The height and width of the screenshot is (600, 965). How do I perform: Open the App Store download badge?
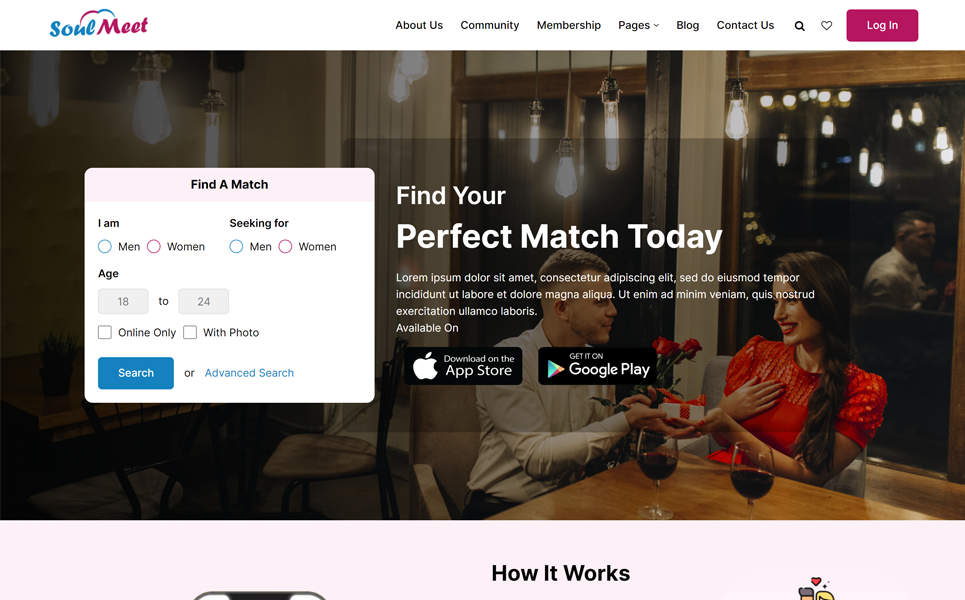coord(463,366)
